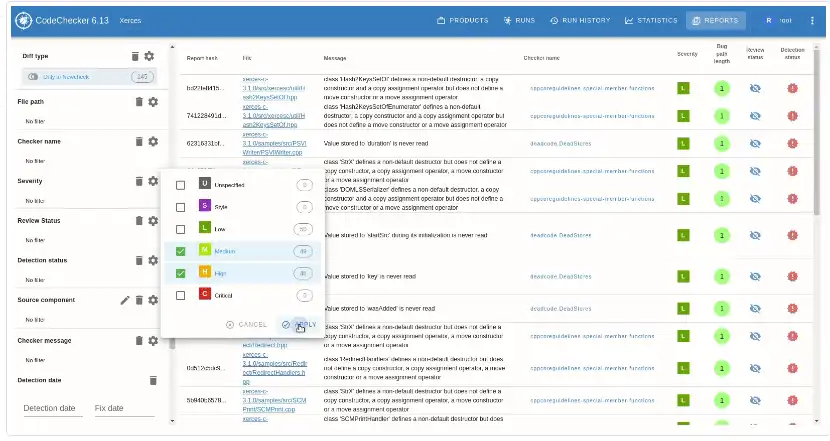Open Detection status filter gear dropdown
Image resolution: width=830 pixels, height=441 pixels.
153,260
